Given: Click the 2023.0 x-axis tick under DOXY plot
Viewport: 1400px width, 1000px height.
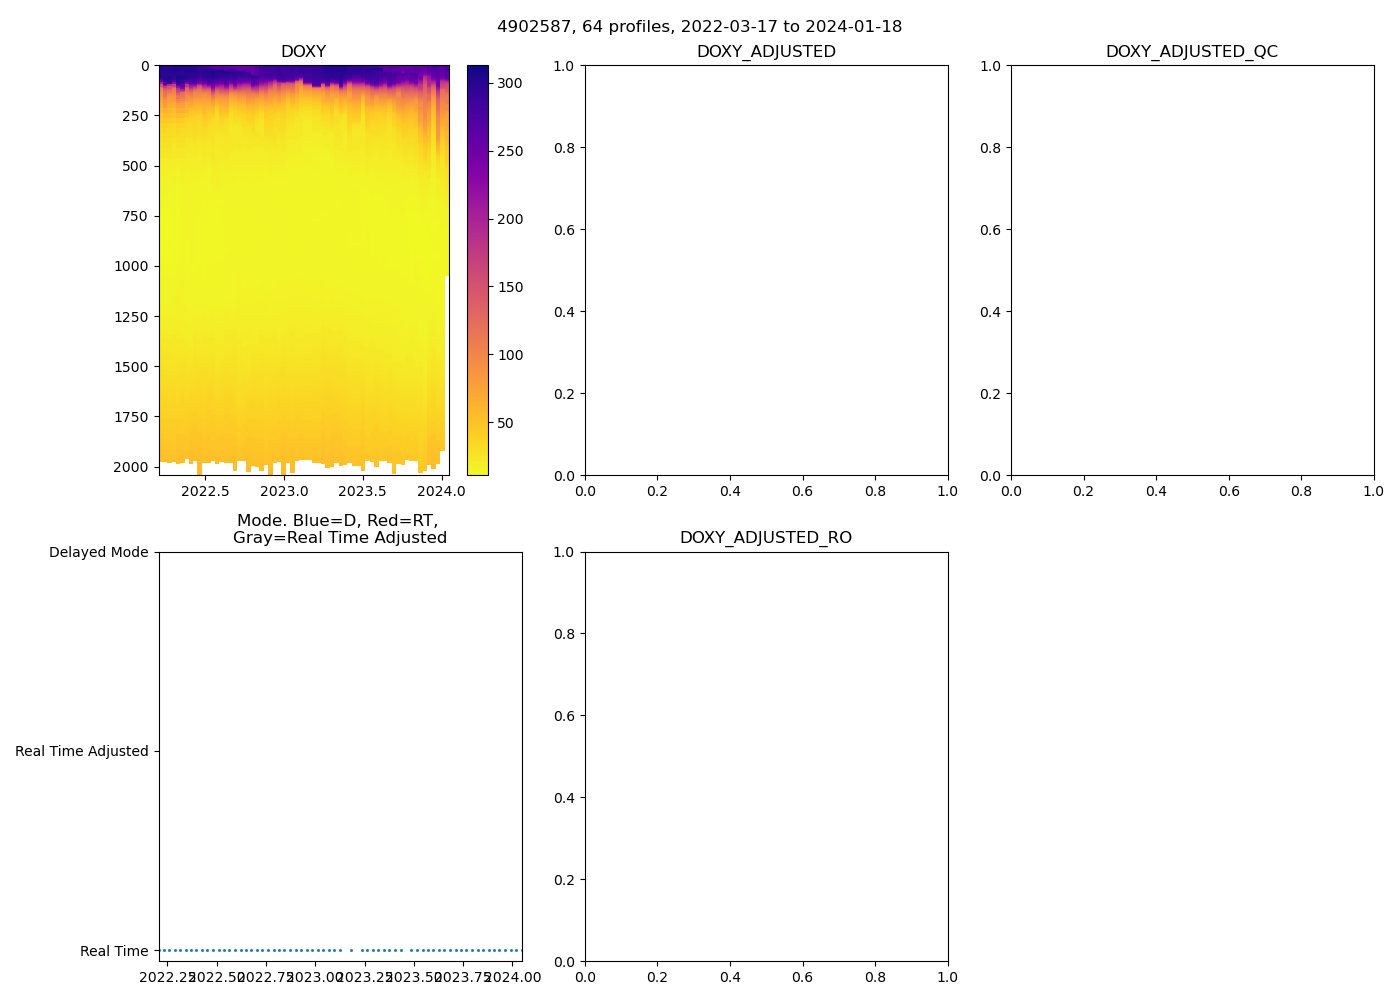Looking at the screenshot, I should coord(284,491).
